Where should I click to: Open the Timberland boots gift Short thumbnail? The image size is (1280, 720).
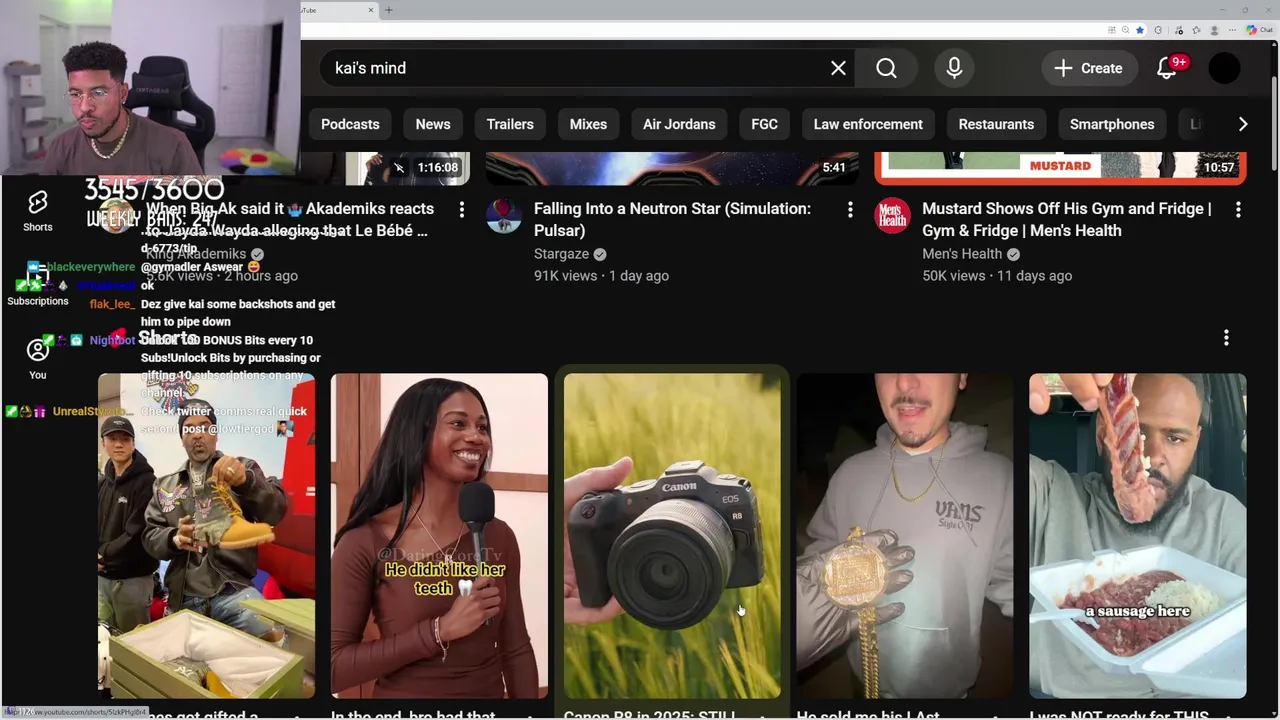tap(206, 536)
